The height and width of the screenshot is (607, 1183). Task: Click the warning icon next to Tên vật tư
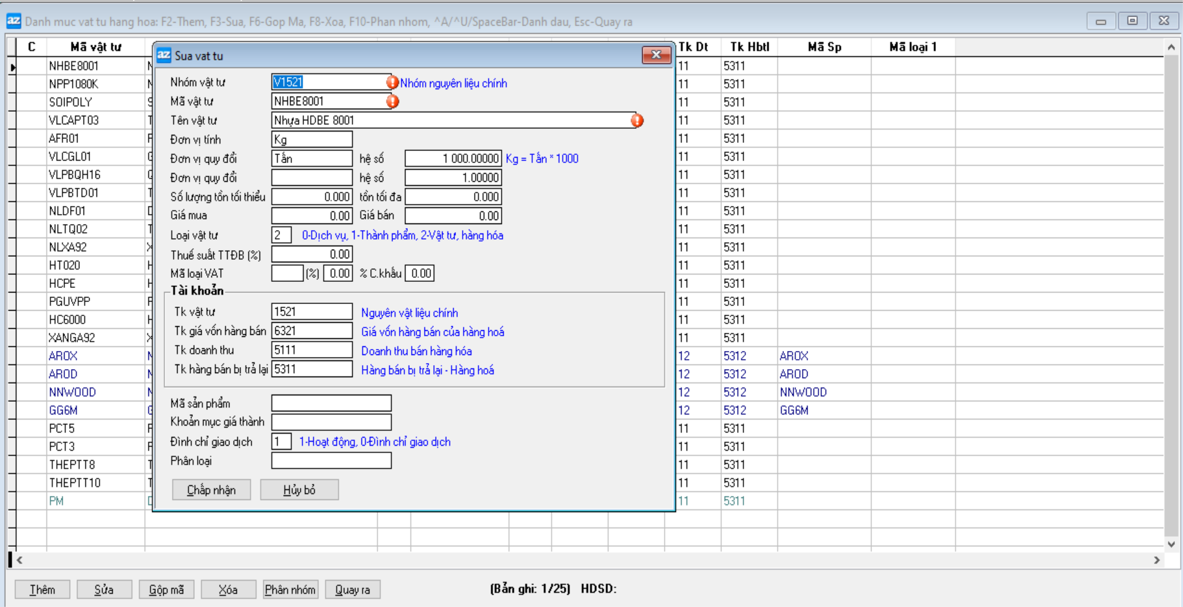coord(637,121)
